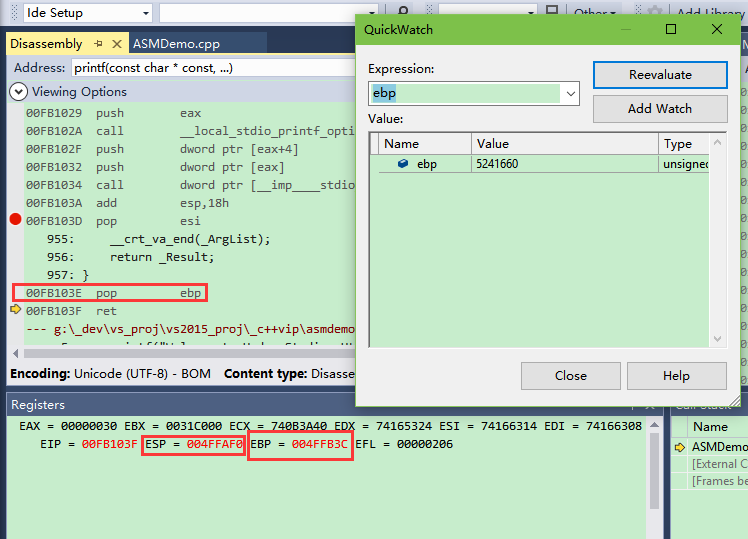The image size is (748, 539).
Task: Click the Expression text field containing ebp
Action: [x=464, y=93]
